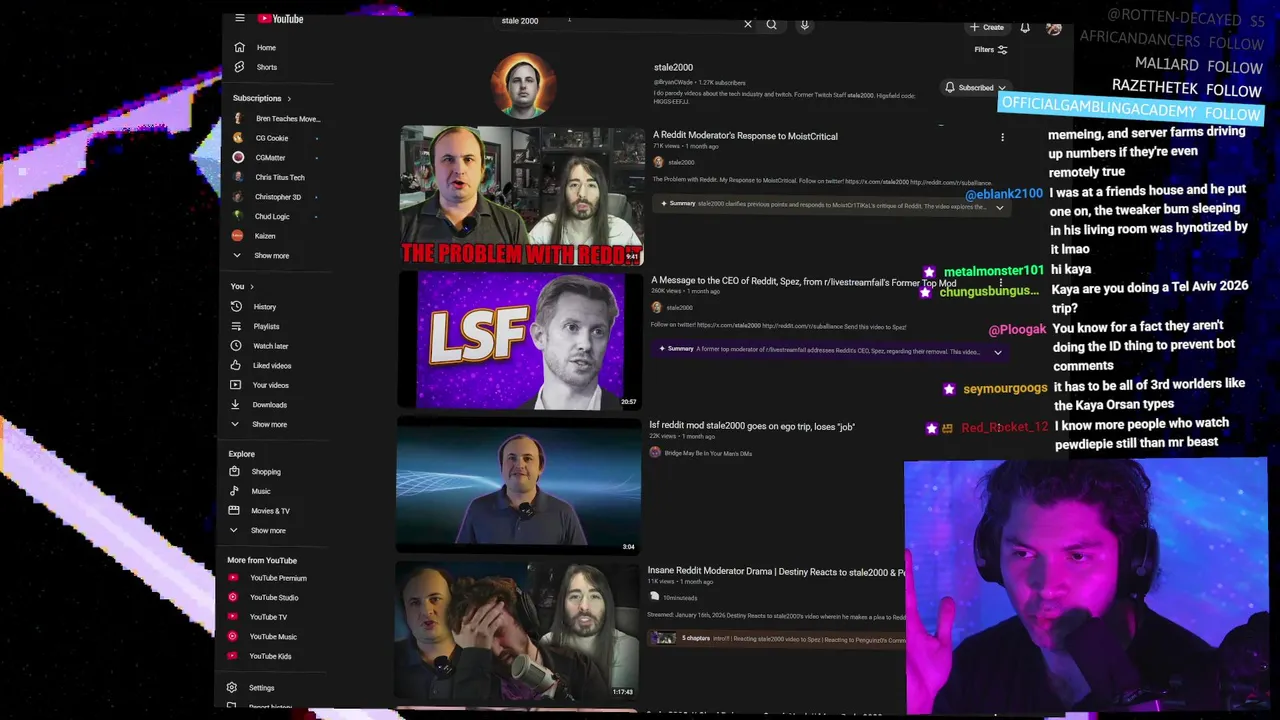Open Kaizen channel avatar
Image resolution: width=1280 pixels, height=720 pixels.
click(x=237, y=236)
